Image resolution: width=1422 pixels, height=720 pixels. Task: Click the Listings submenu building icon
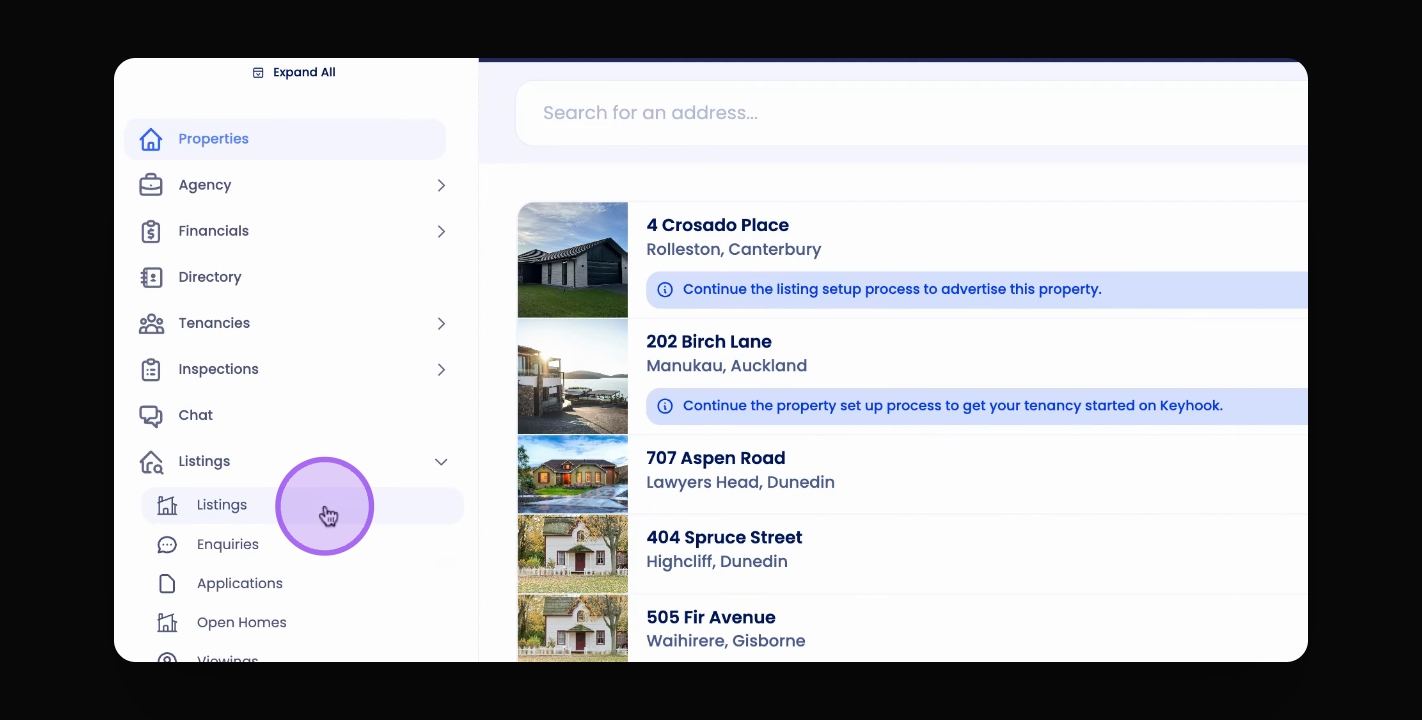point(167,505)
